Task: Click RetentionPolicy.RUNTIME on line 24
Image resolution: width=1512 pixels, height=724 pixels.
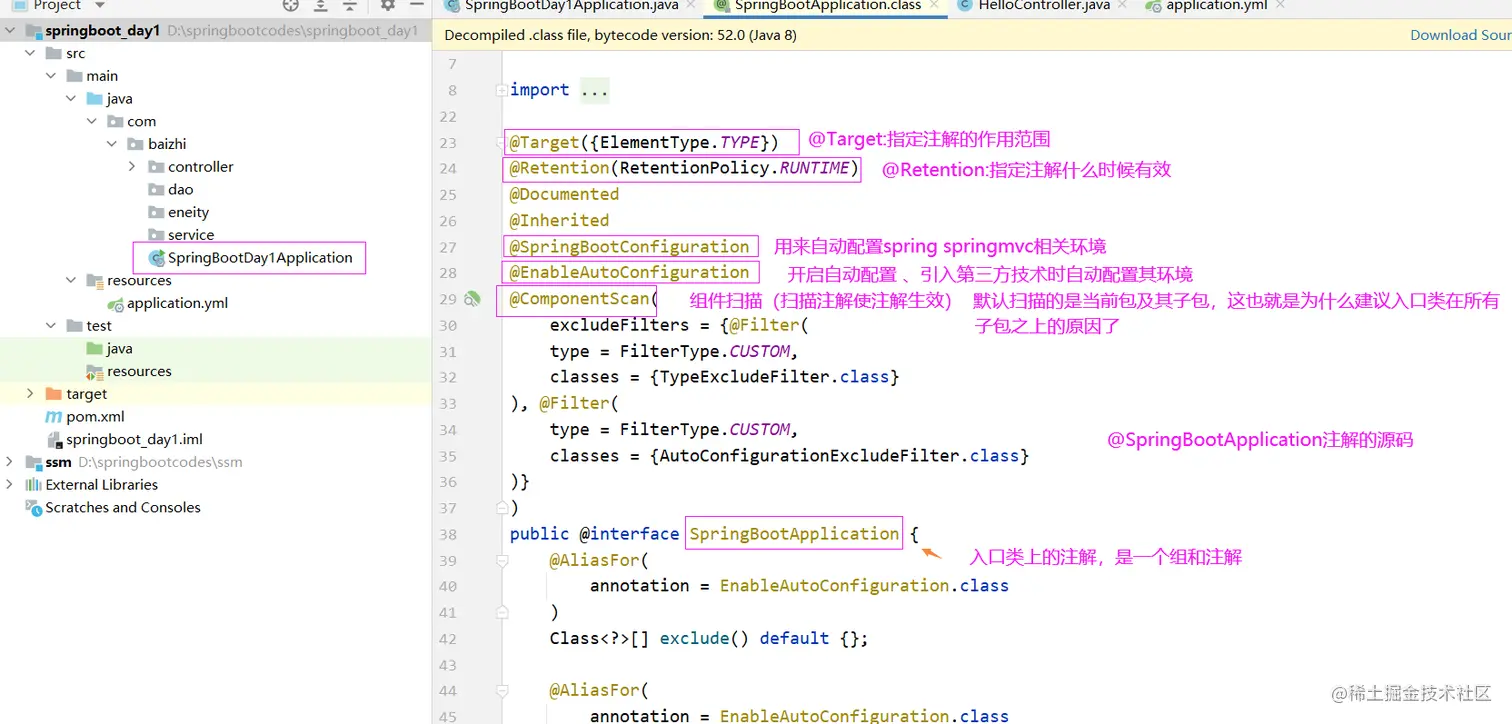Action: [735, 168]
